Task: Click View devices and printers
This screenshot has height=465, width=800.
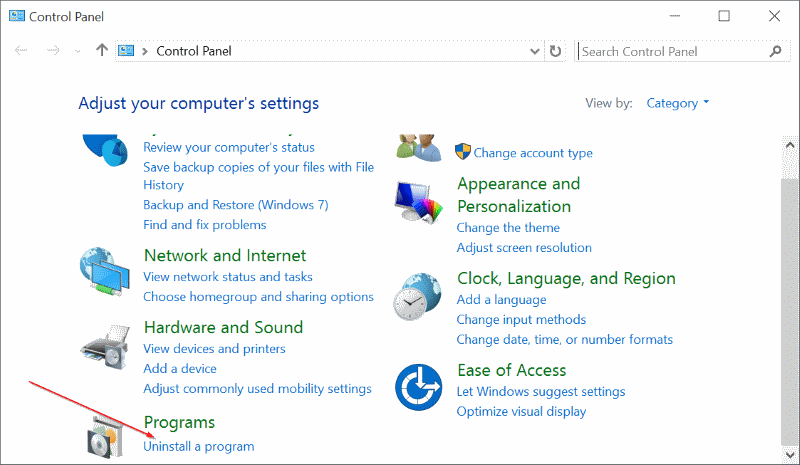Action: pyautogui.click(x=214, y=349)
